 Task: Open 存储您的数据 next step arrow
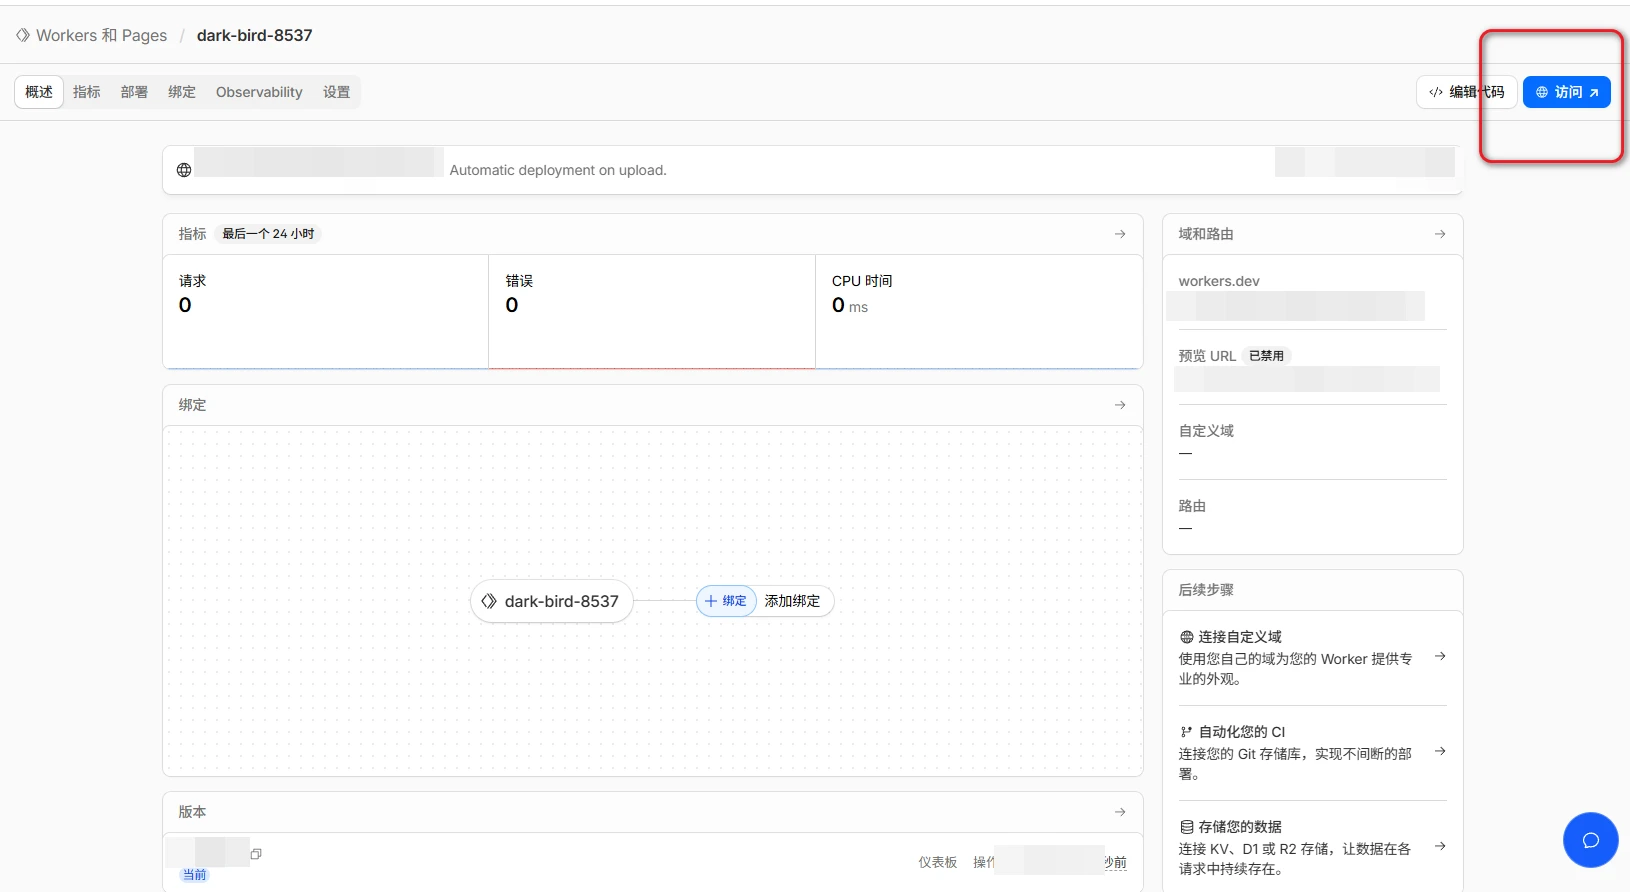coord(1440,846)
